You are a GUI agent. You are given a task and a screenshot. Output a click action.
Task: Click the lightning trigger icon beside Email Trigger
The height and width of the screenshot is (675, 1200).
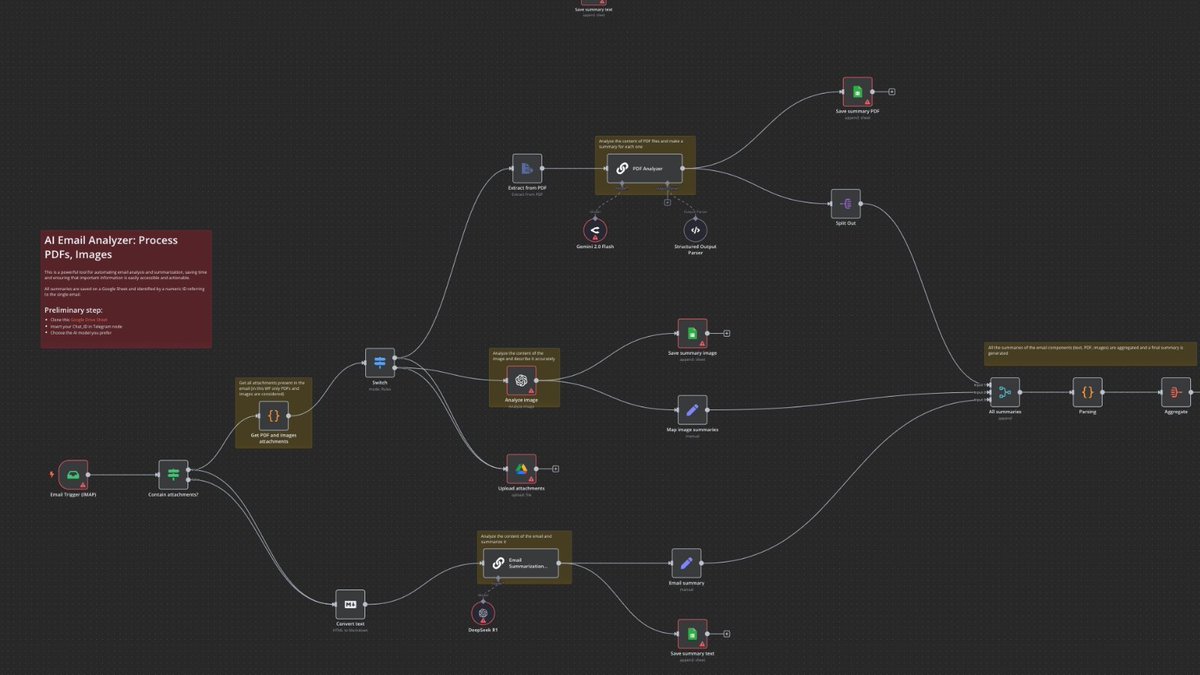[x=52, y=474]
